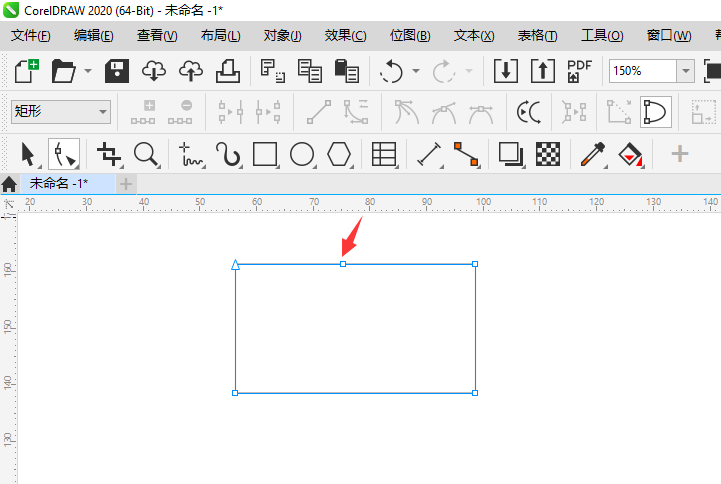Click the Cusp node icon

click(x=406, y=113)
